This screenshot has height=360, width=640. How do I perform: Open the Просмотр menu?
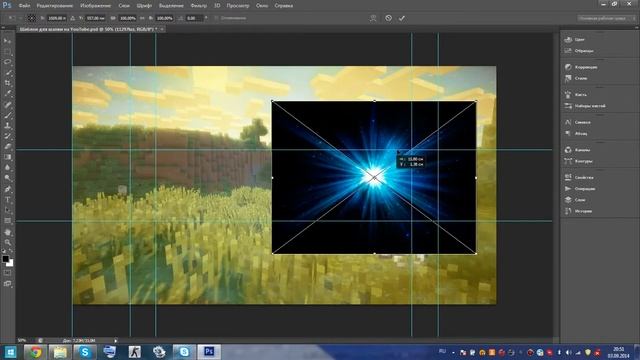[x=238, y=6]
